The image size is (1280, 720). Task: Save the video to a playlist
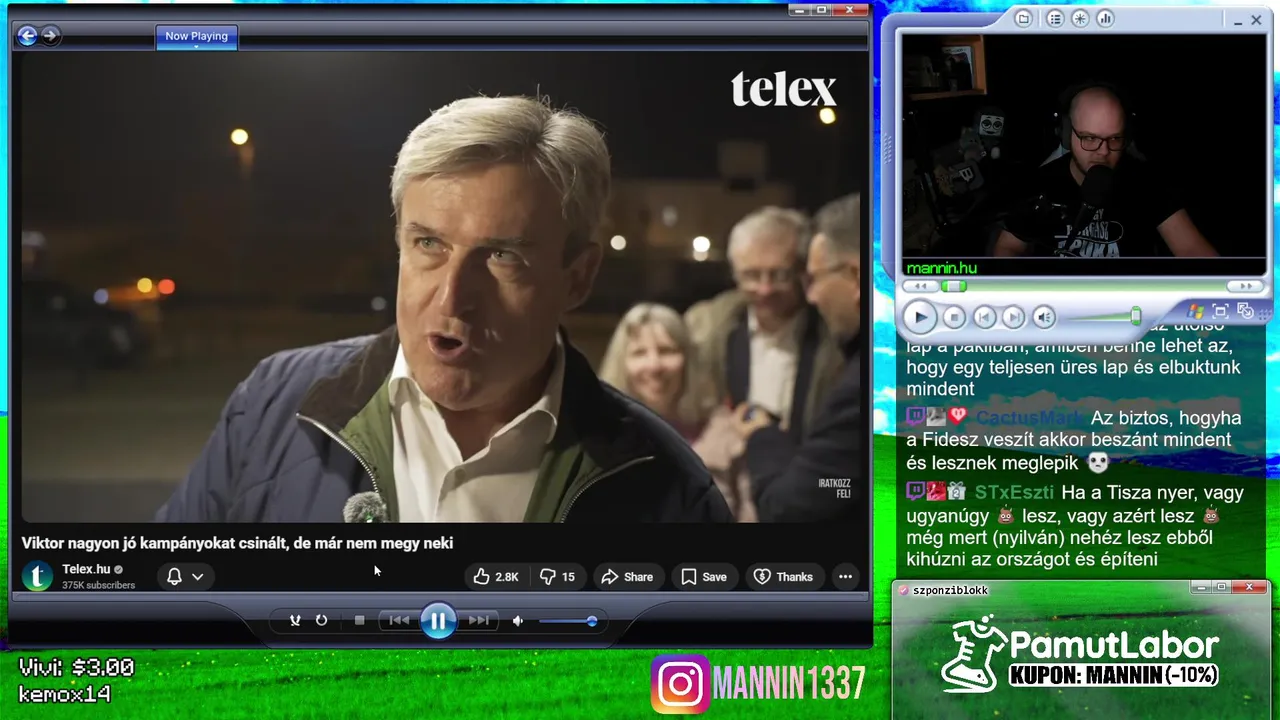[x=704, y=576]
